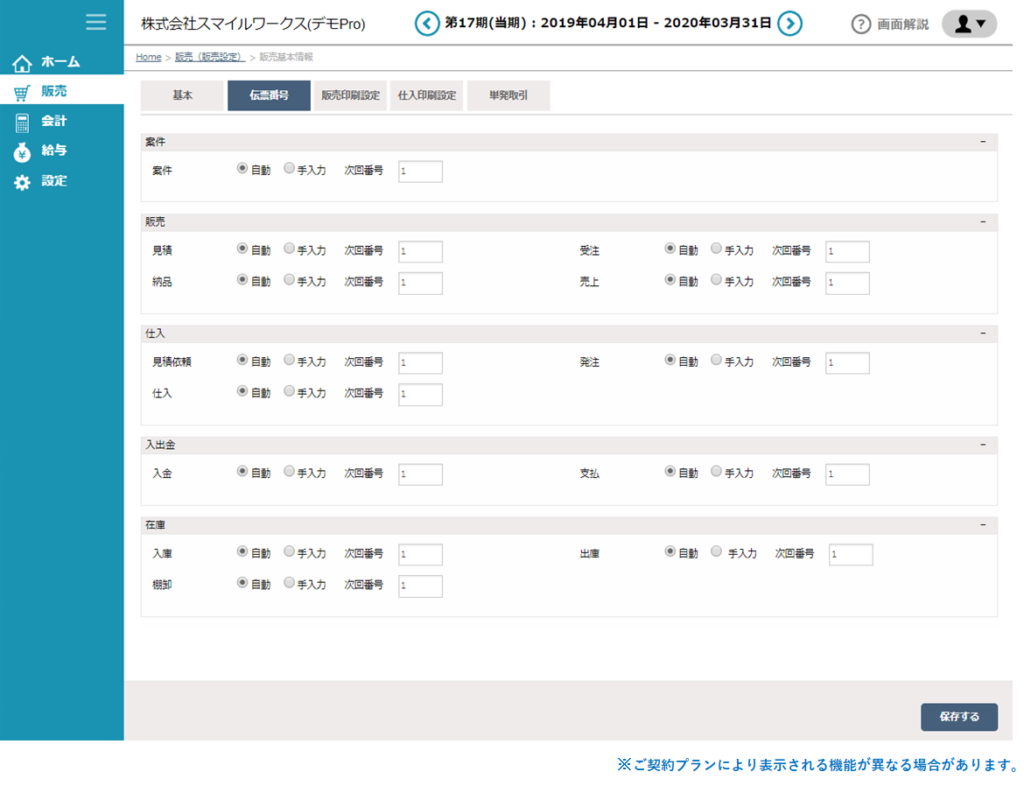Select 手入力 for 見積
Image resolution: width=1024 pixels, height=786 pixels.
pyautogui.click(x=289, y=249)
